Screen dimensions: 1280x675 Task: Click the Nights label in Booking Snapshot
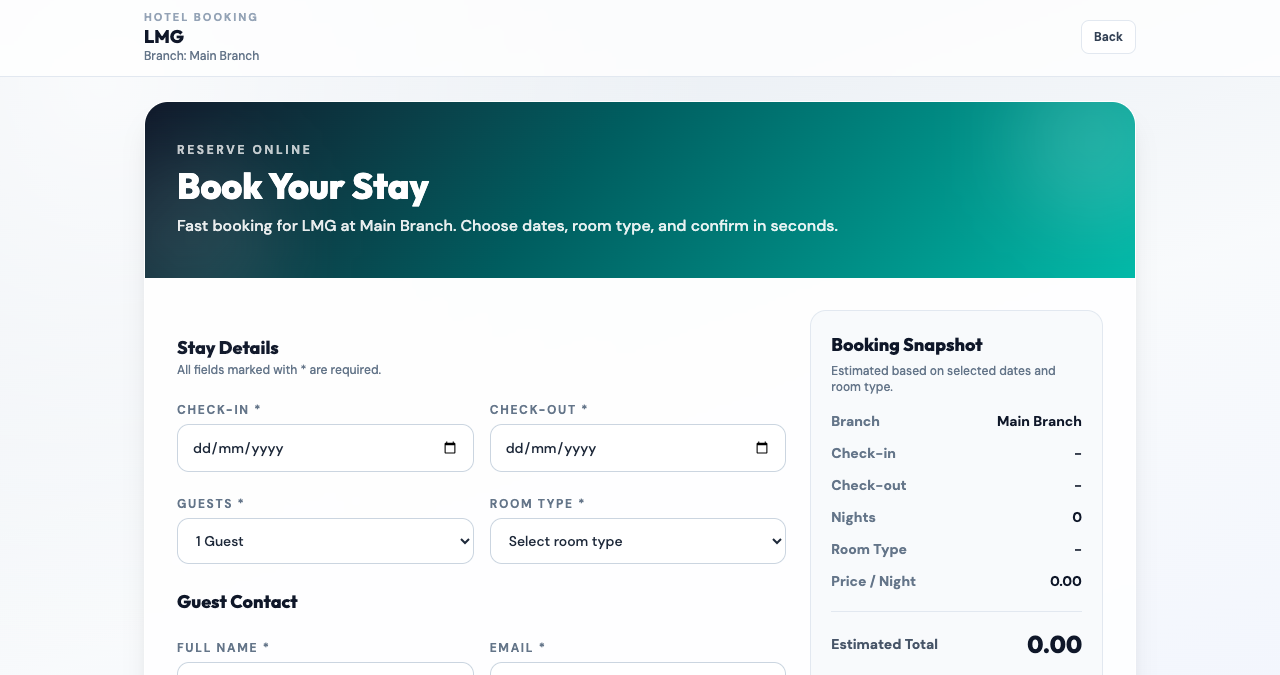click(x=853, y=517)
